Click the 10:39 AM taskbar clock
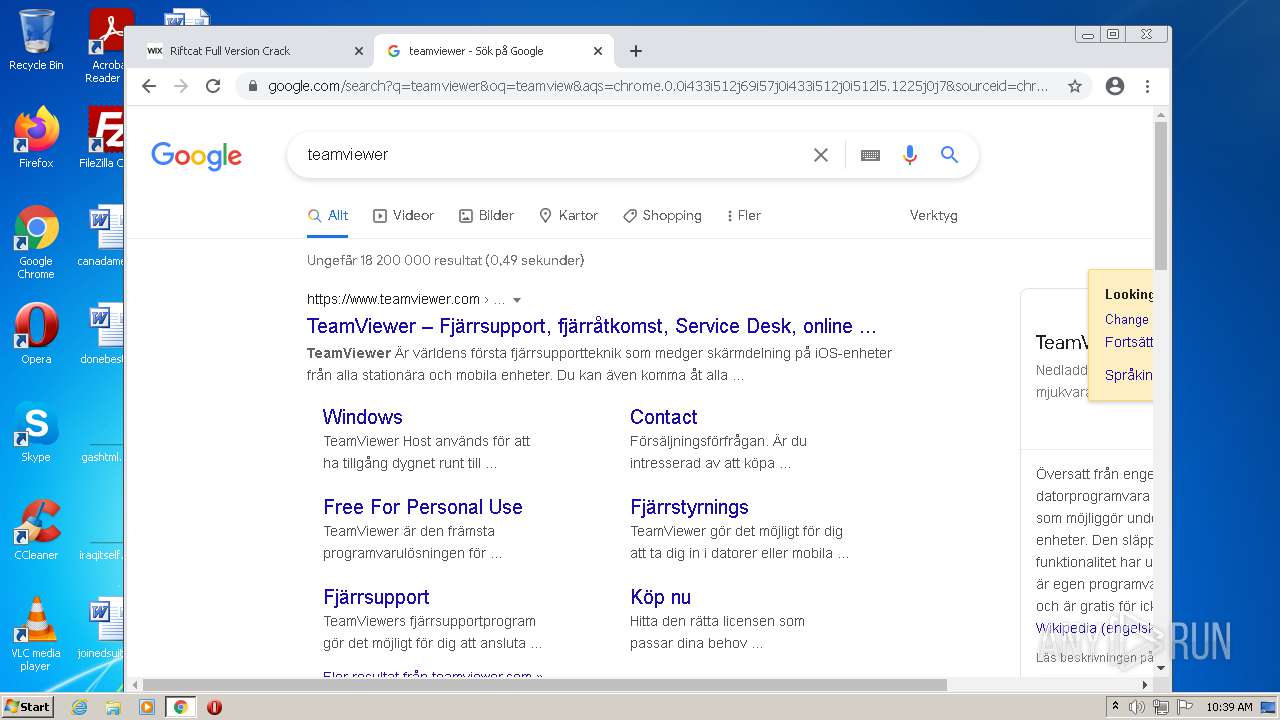 point(1229,707)
